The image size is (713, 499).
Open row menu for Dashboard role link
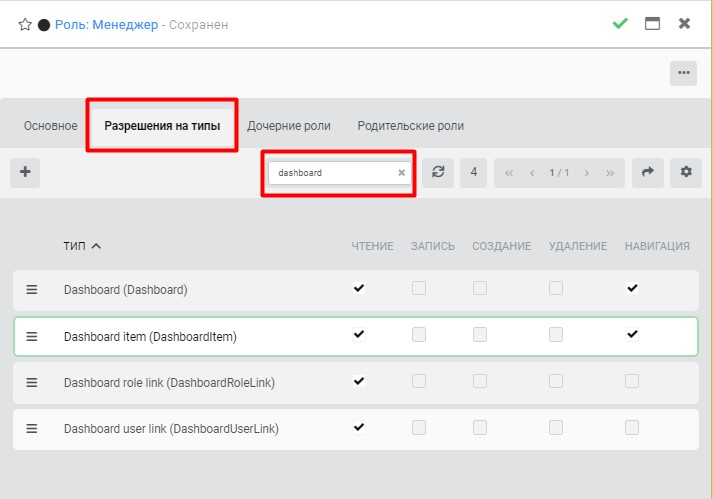pyautogui.click(x=31, y=383)
